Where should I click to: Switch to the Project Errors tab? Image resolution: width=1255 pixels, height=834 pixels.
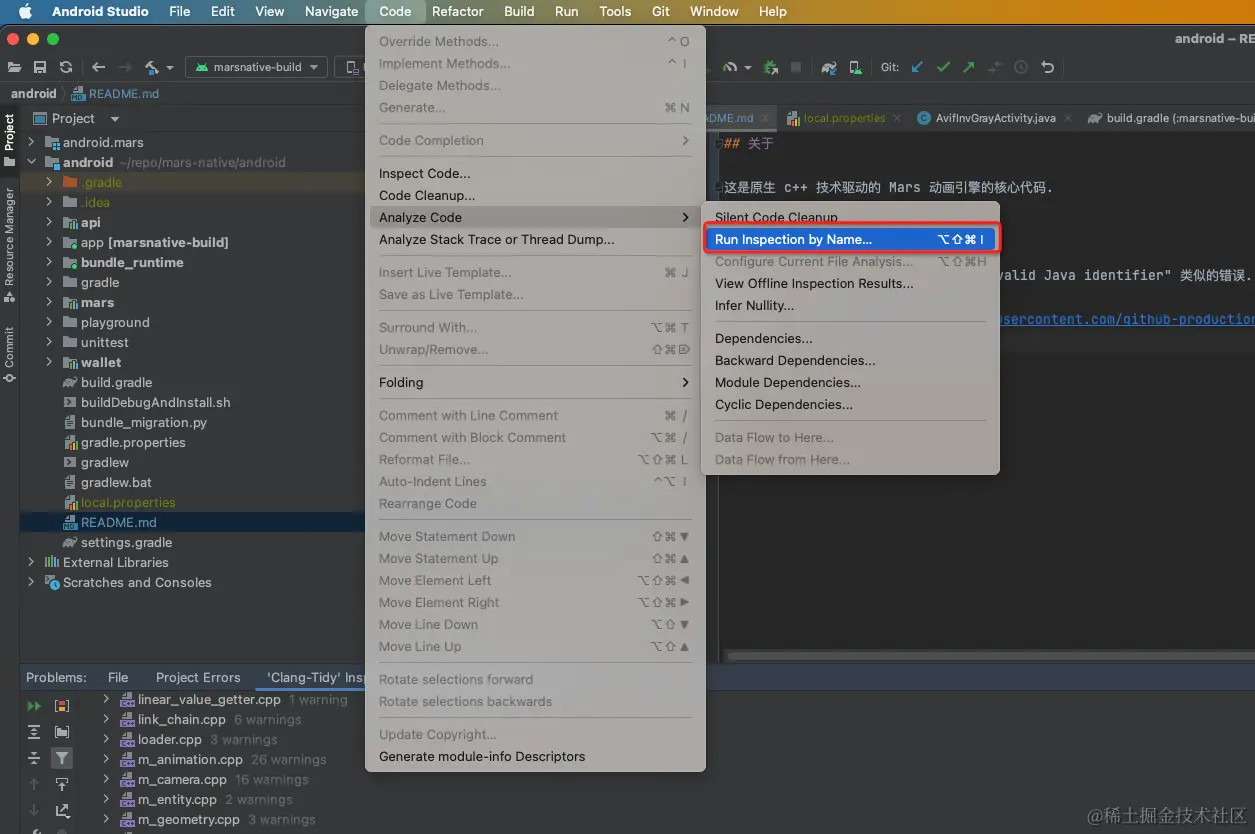coord(198,677)
